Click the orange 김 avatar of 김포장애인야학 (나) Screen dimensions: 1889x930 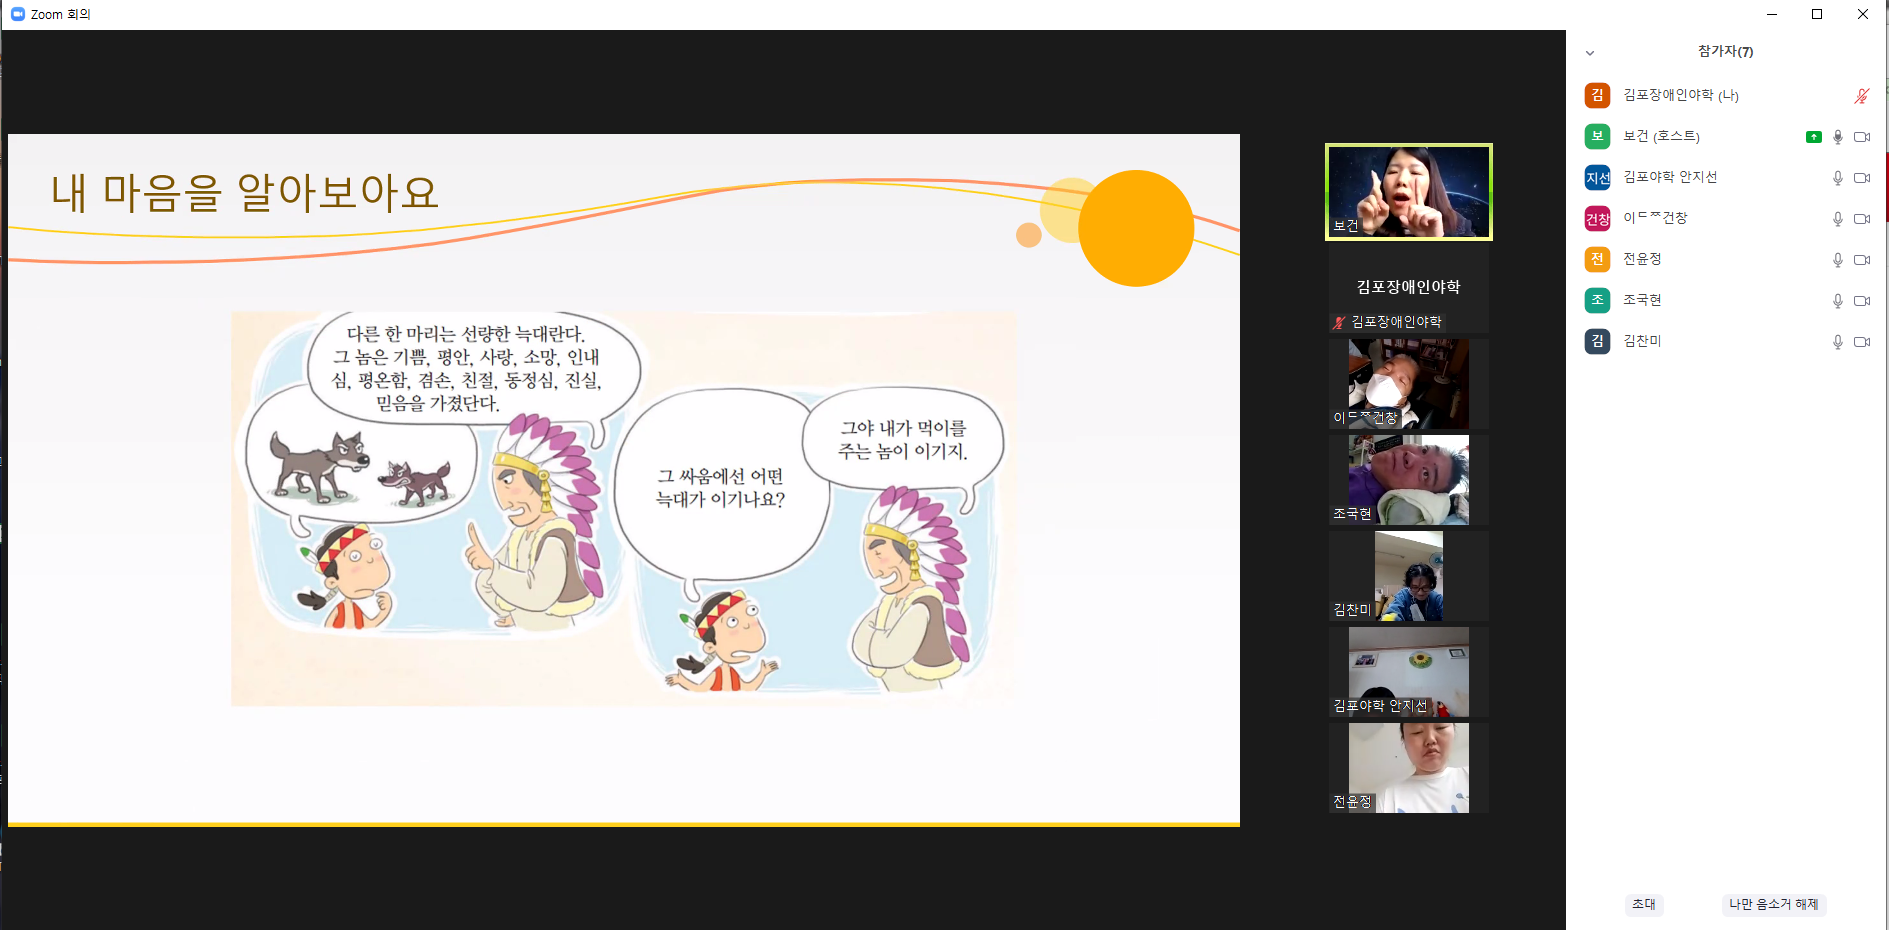click(x=1597, y=95)
